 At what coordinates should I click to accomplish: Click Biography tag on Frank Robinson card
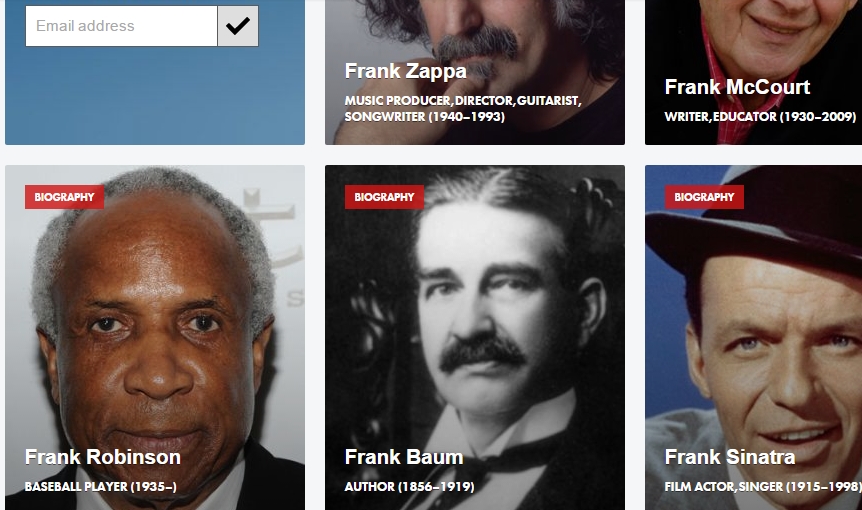tap(64, 197)
